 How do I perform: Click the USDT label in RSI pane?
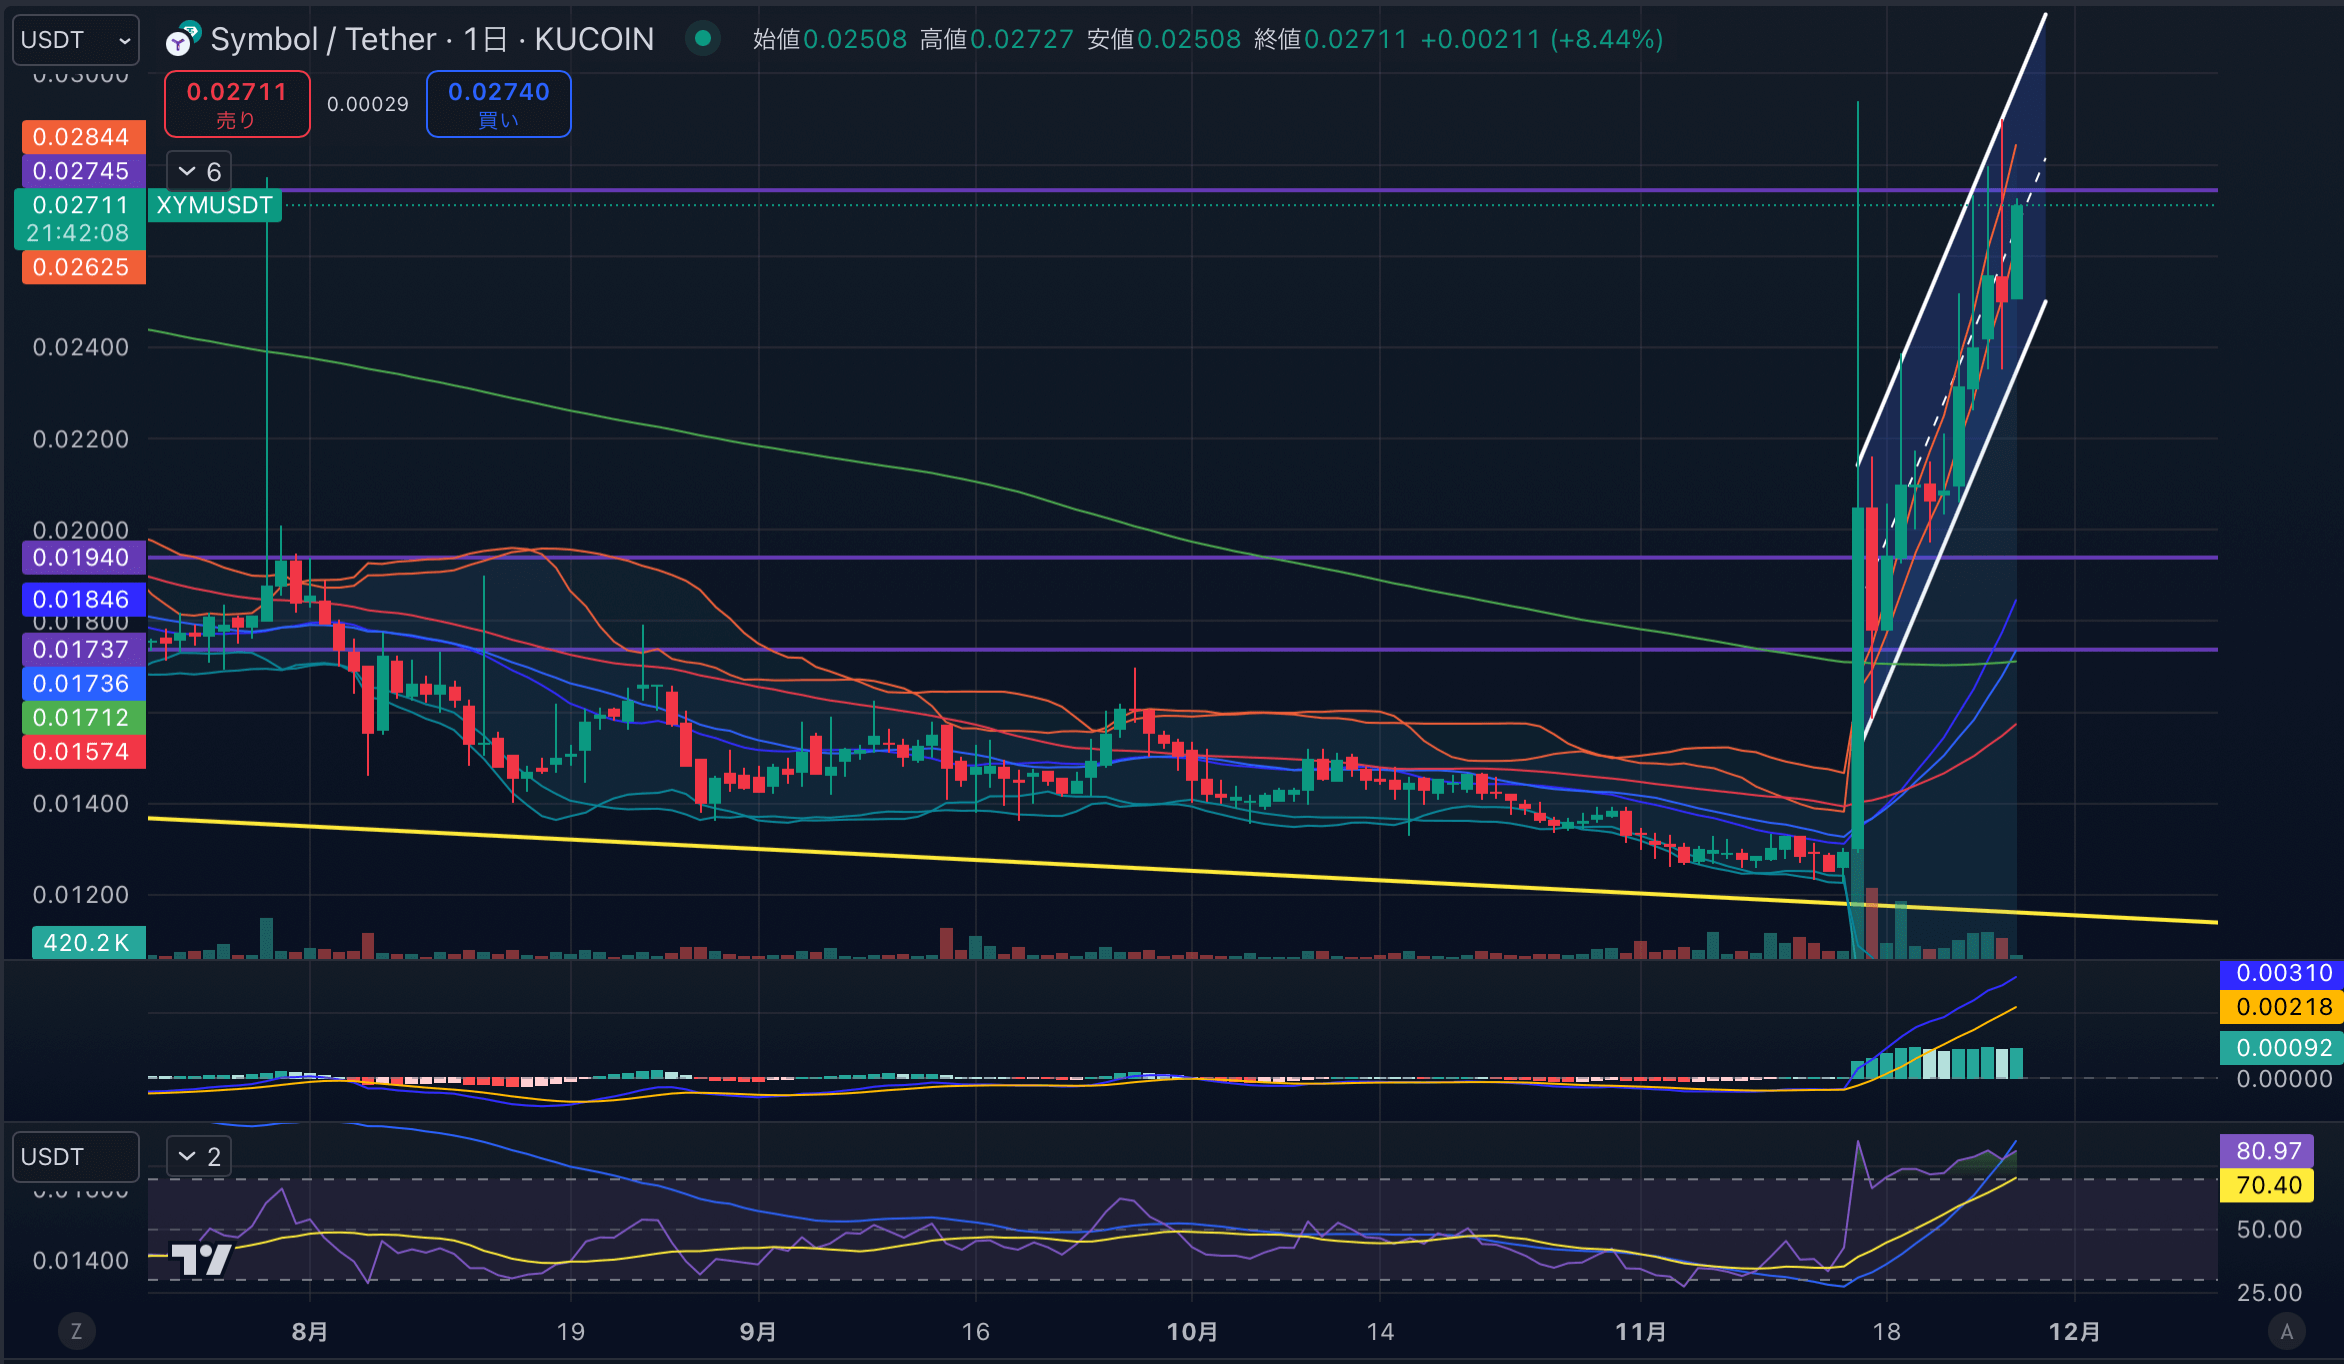[x=76, y=1157]
